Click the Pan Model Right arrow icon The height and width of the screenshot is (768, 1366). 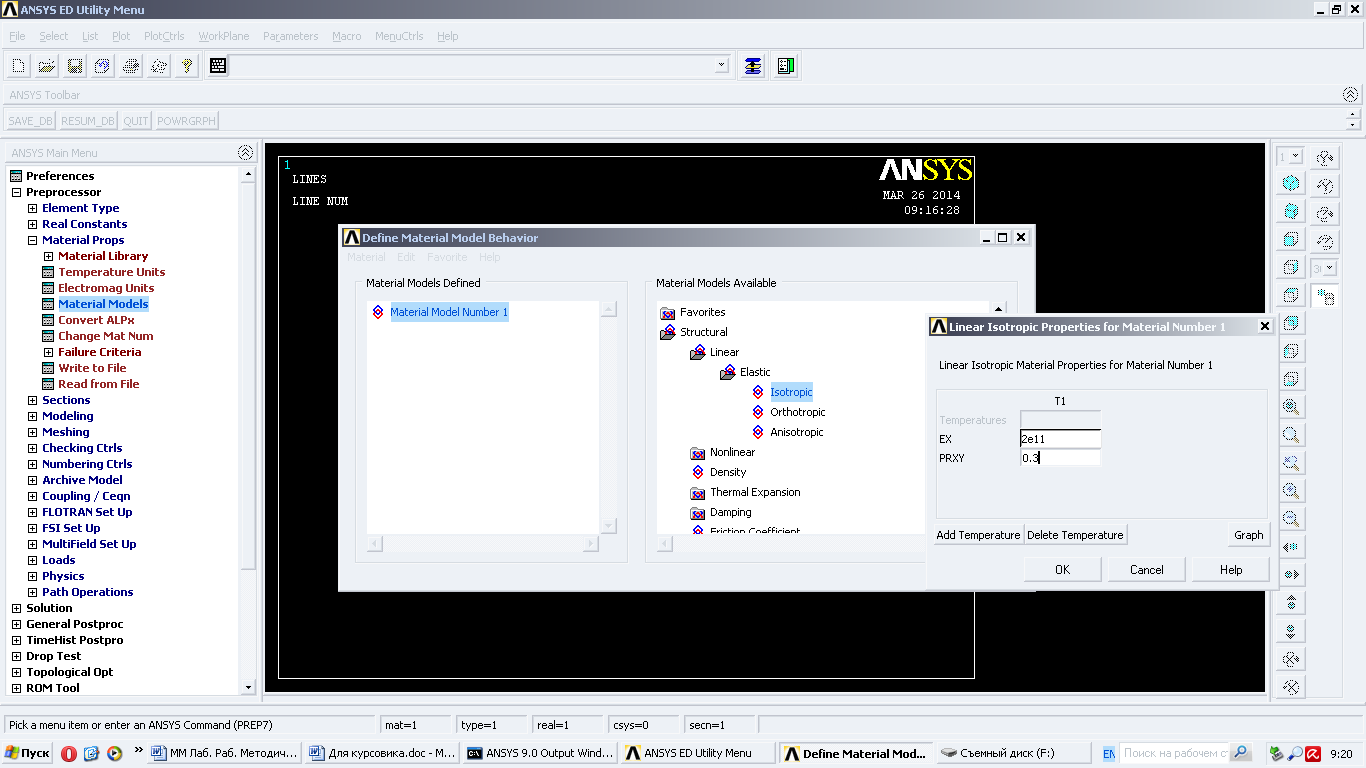[x=1291, y=575]
